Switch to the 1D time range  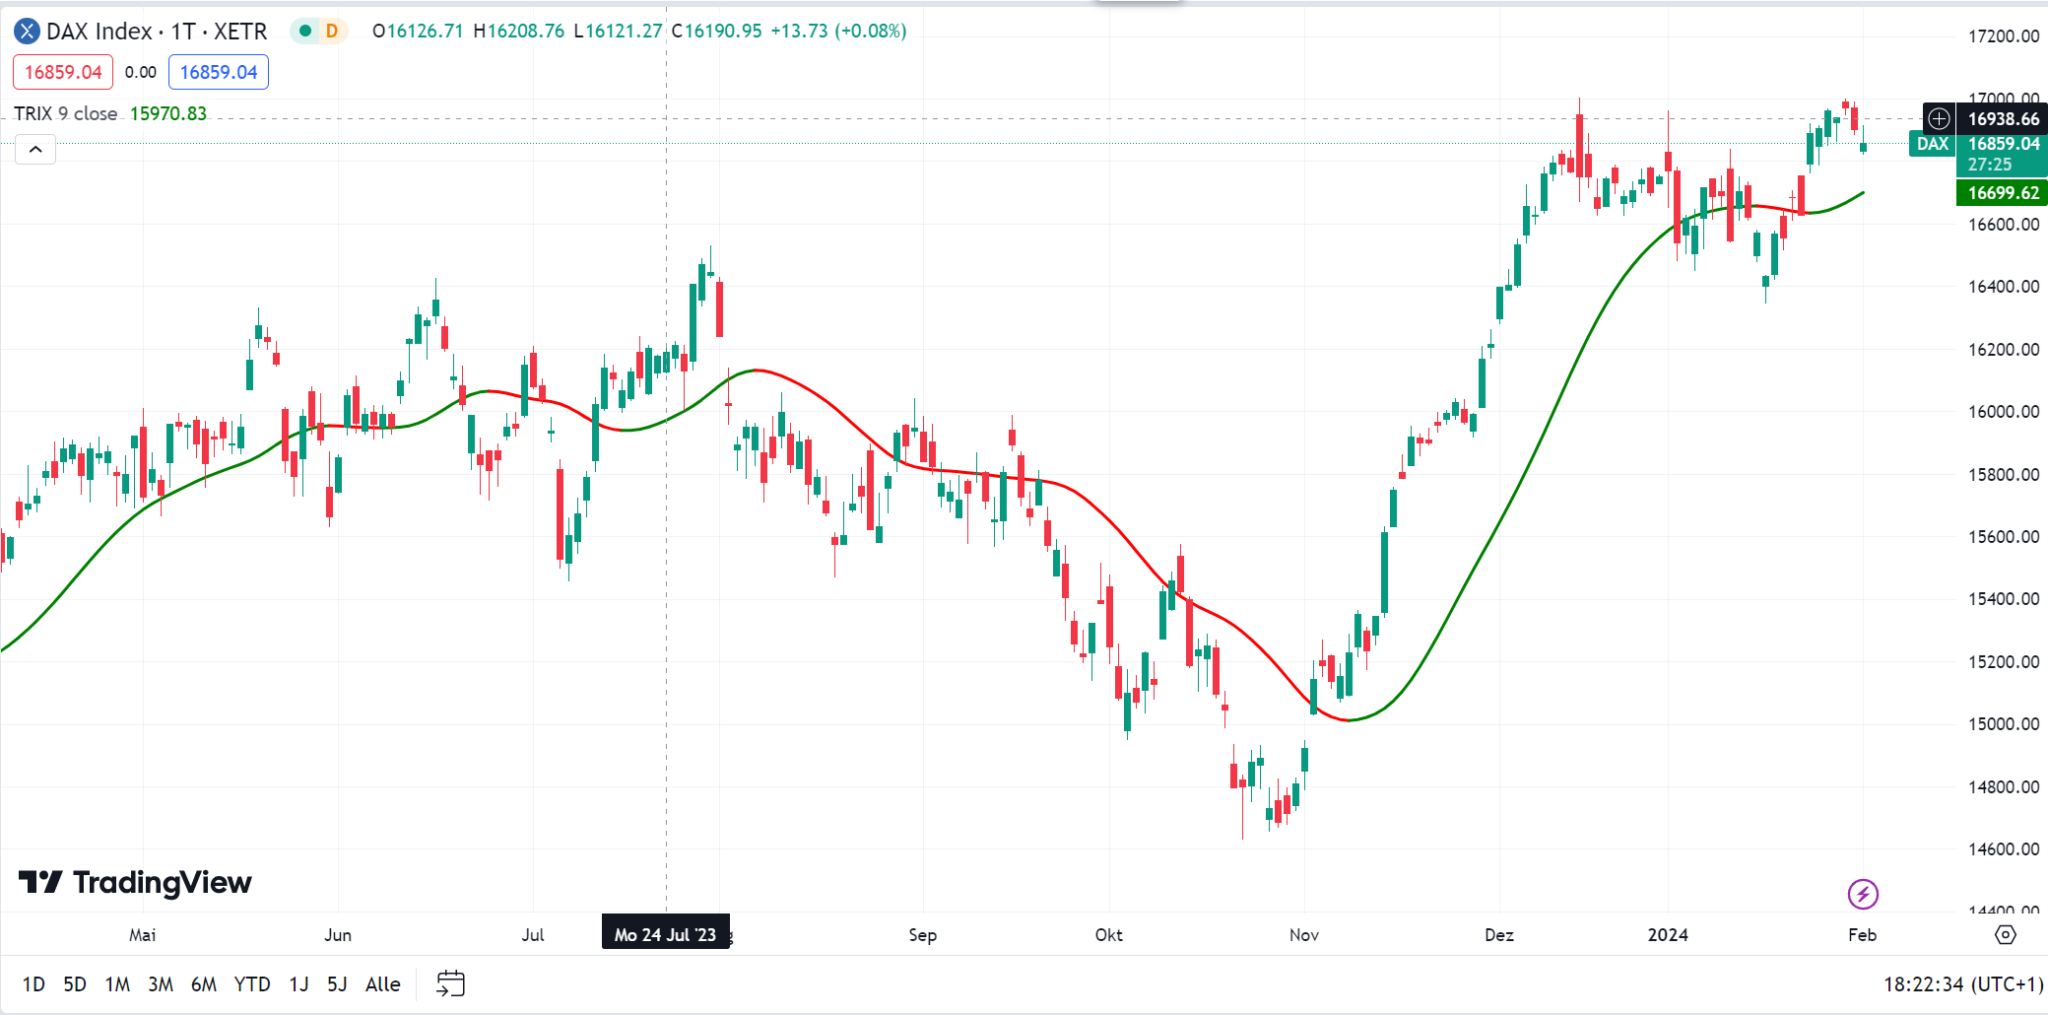pos(33,983)
